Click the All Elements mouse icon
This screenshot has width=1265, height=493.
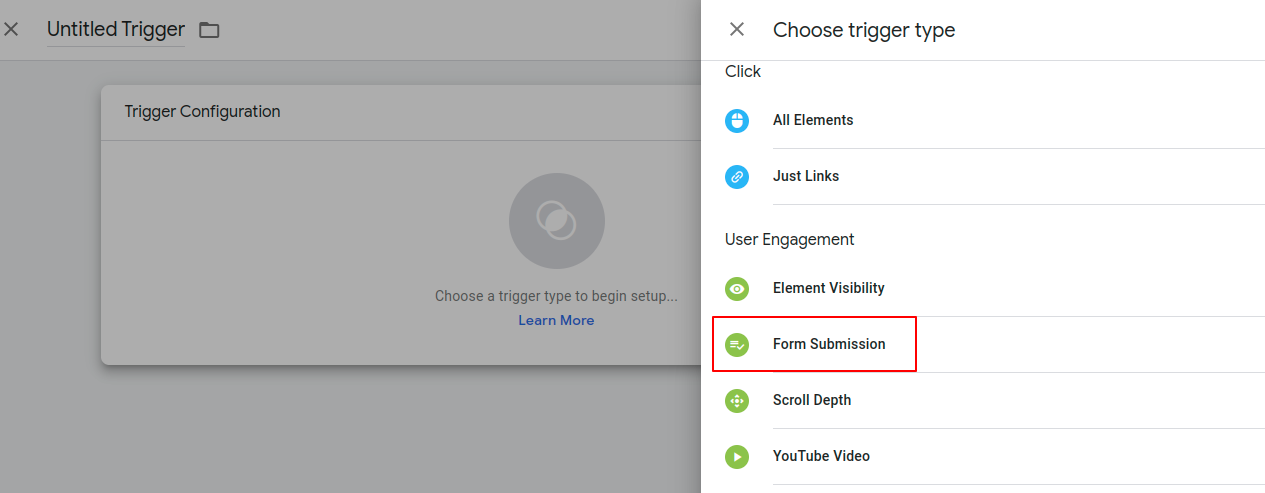737,120
